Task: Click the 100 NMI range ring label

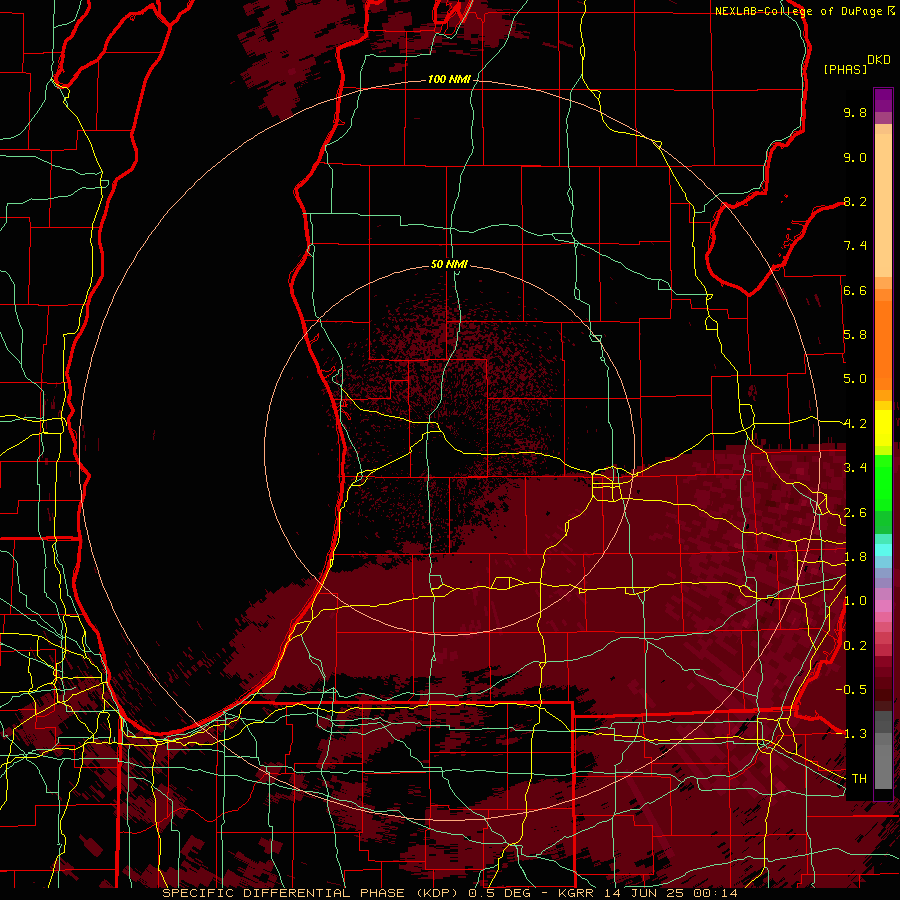Action: tap(449, 79)
